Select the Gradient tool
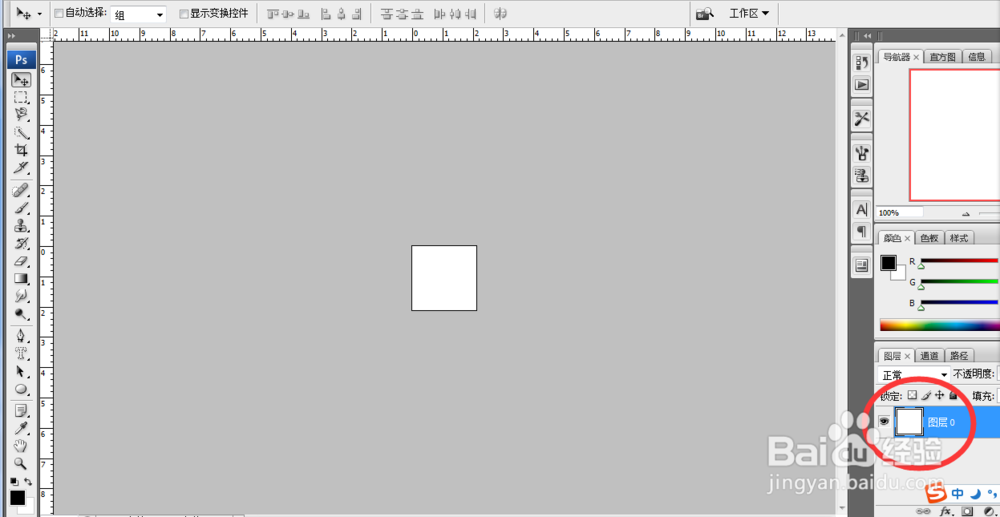The image size is (1000, 517). (x=21, y=278)
